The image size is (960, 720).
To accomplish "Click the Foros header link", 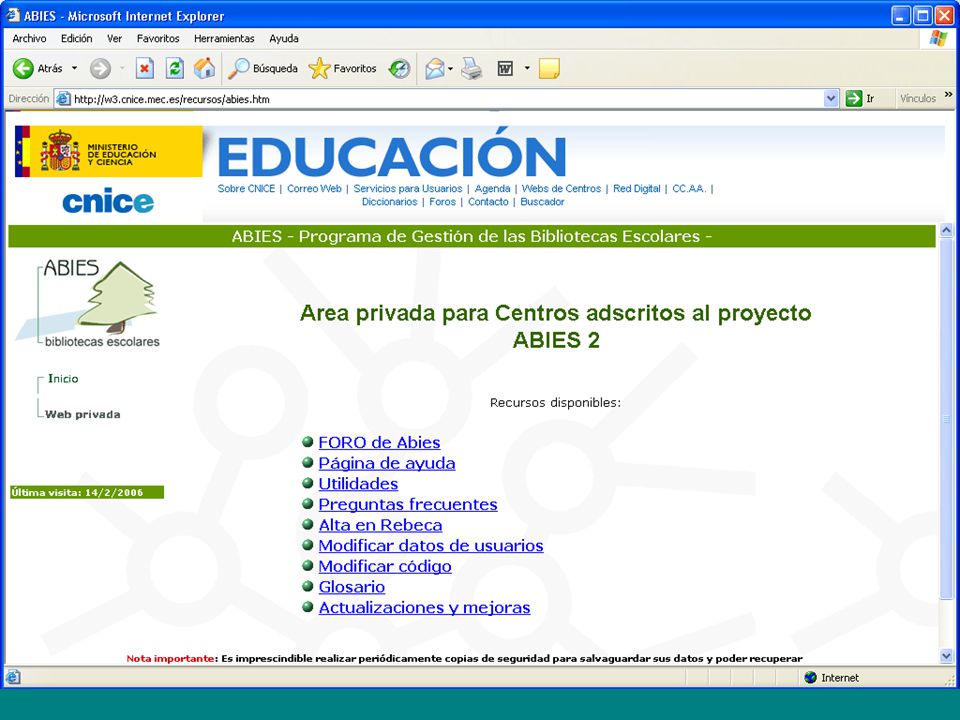I will pos(443,201).
